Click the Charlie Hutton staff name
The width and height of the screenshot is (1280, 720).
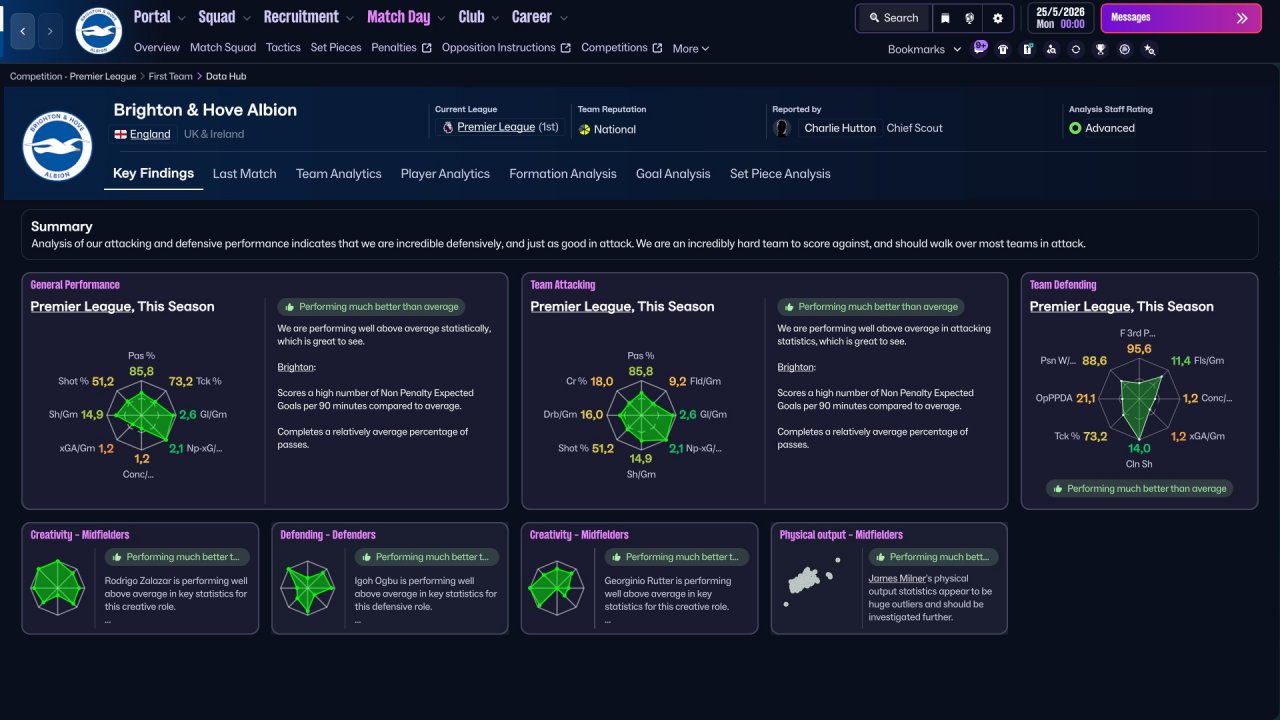point(840,128)
